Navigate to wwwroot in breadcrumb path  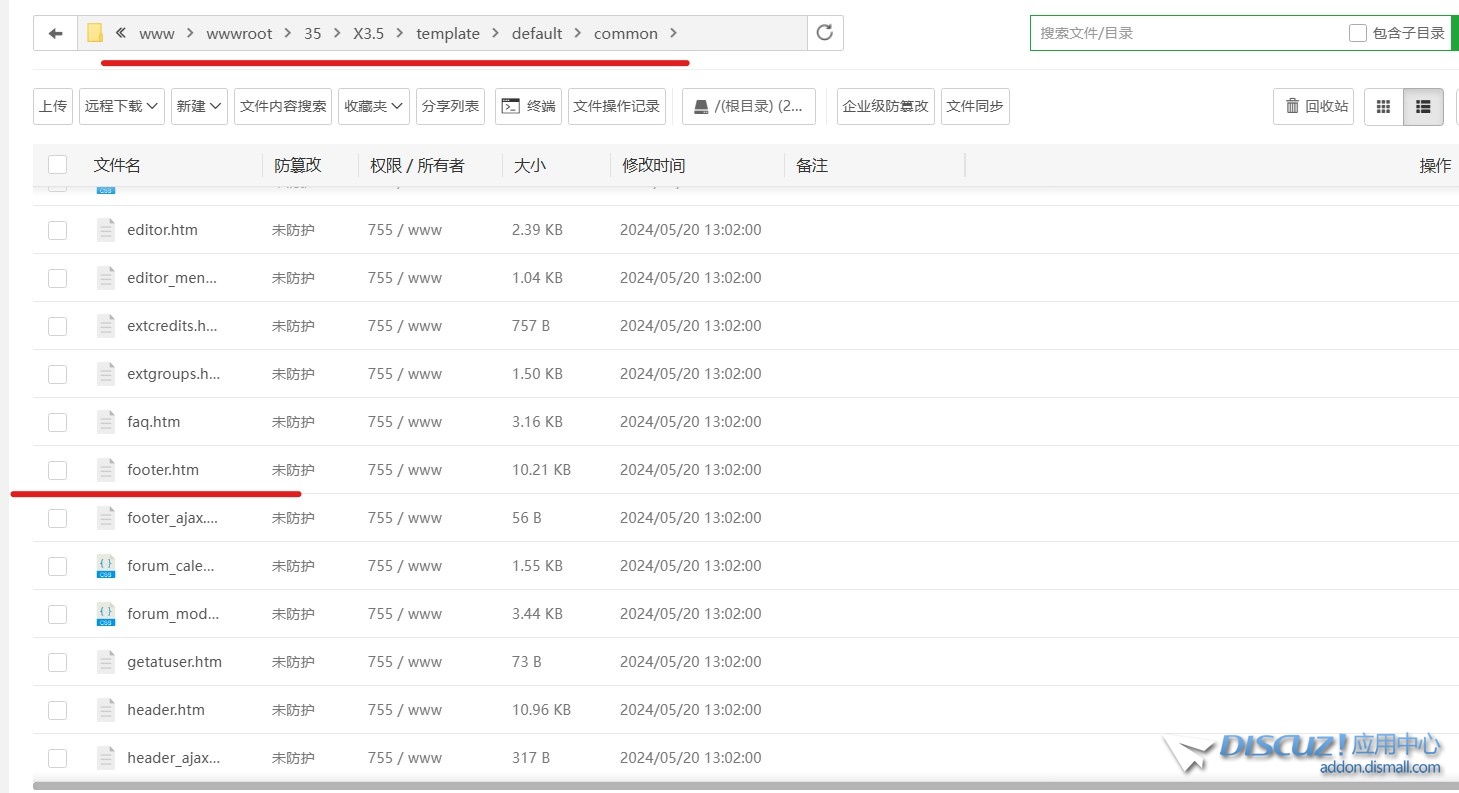[239, 33]
